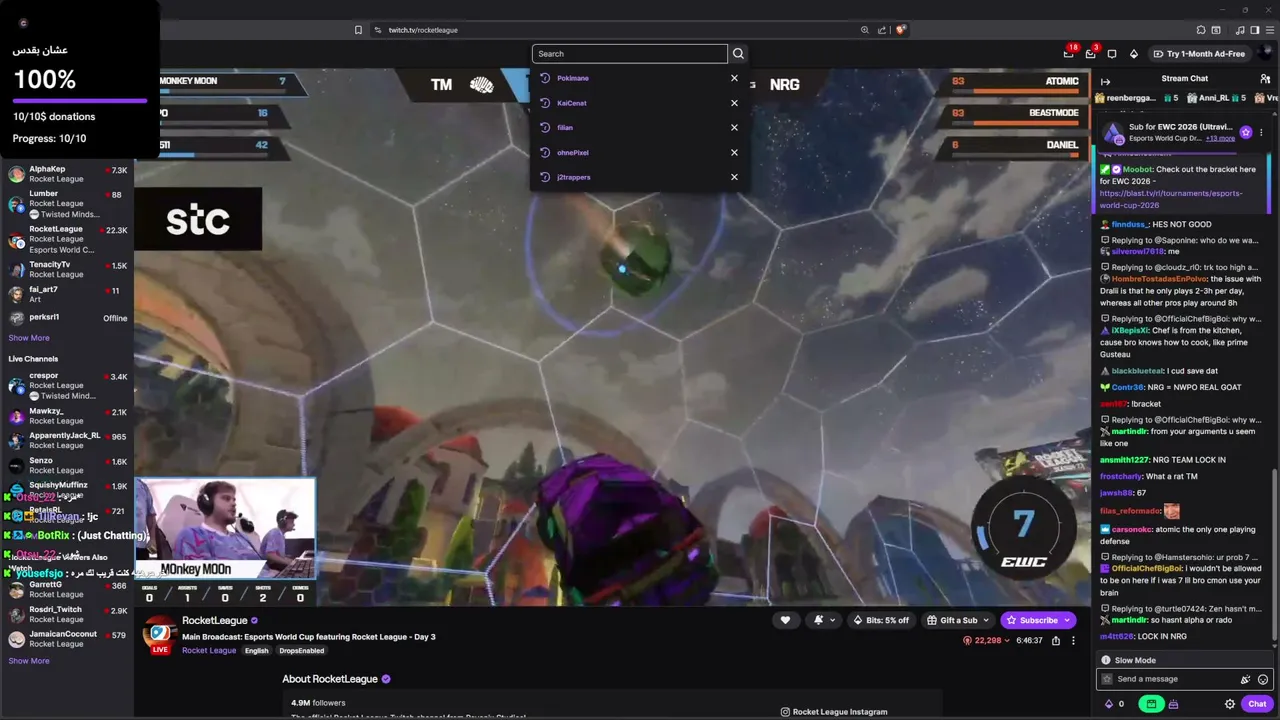Open the celebration icon in chat input
Image resolution: width=1280 pixels, height=720 pixels.
pos(1245,679)
